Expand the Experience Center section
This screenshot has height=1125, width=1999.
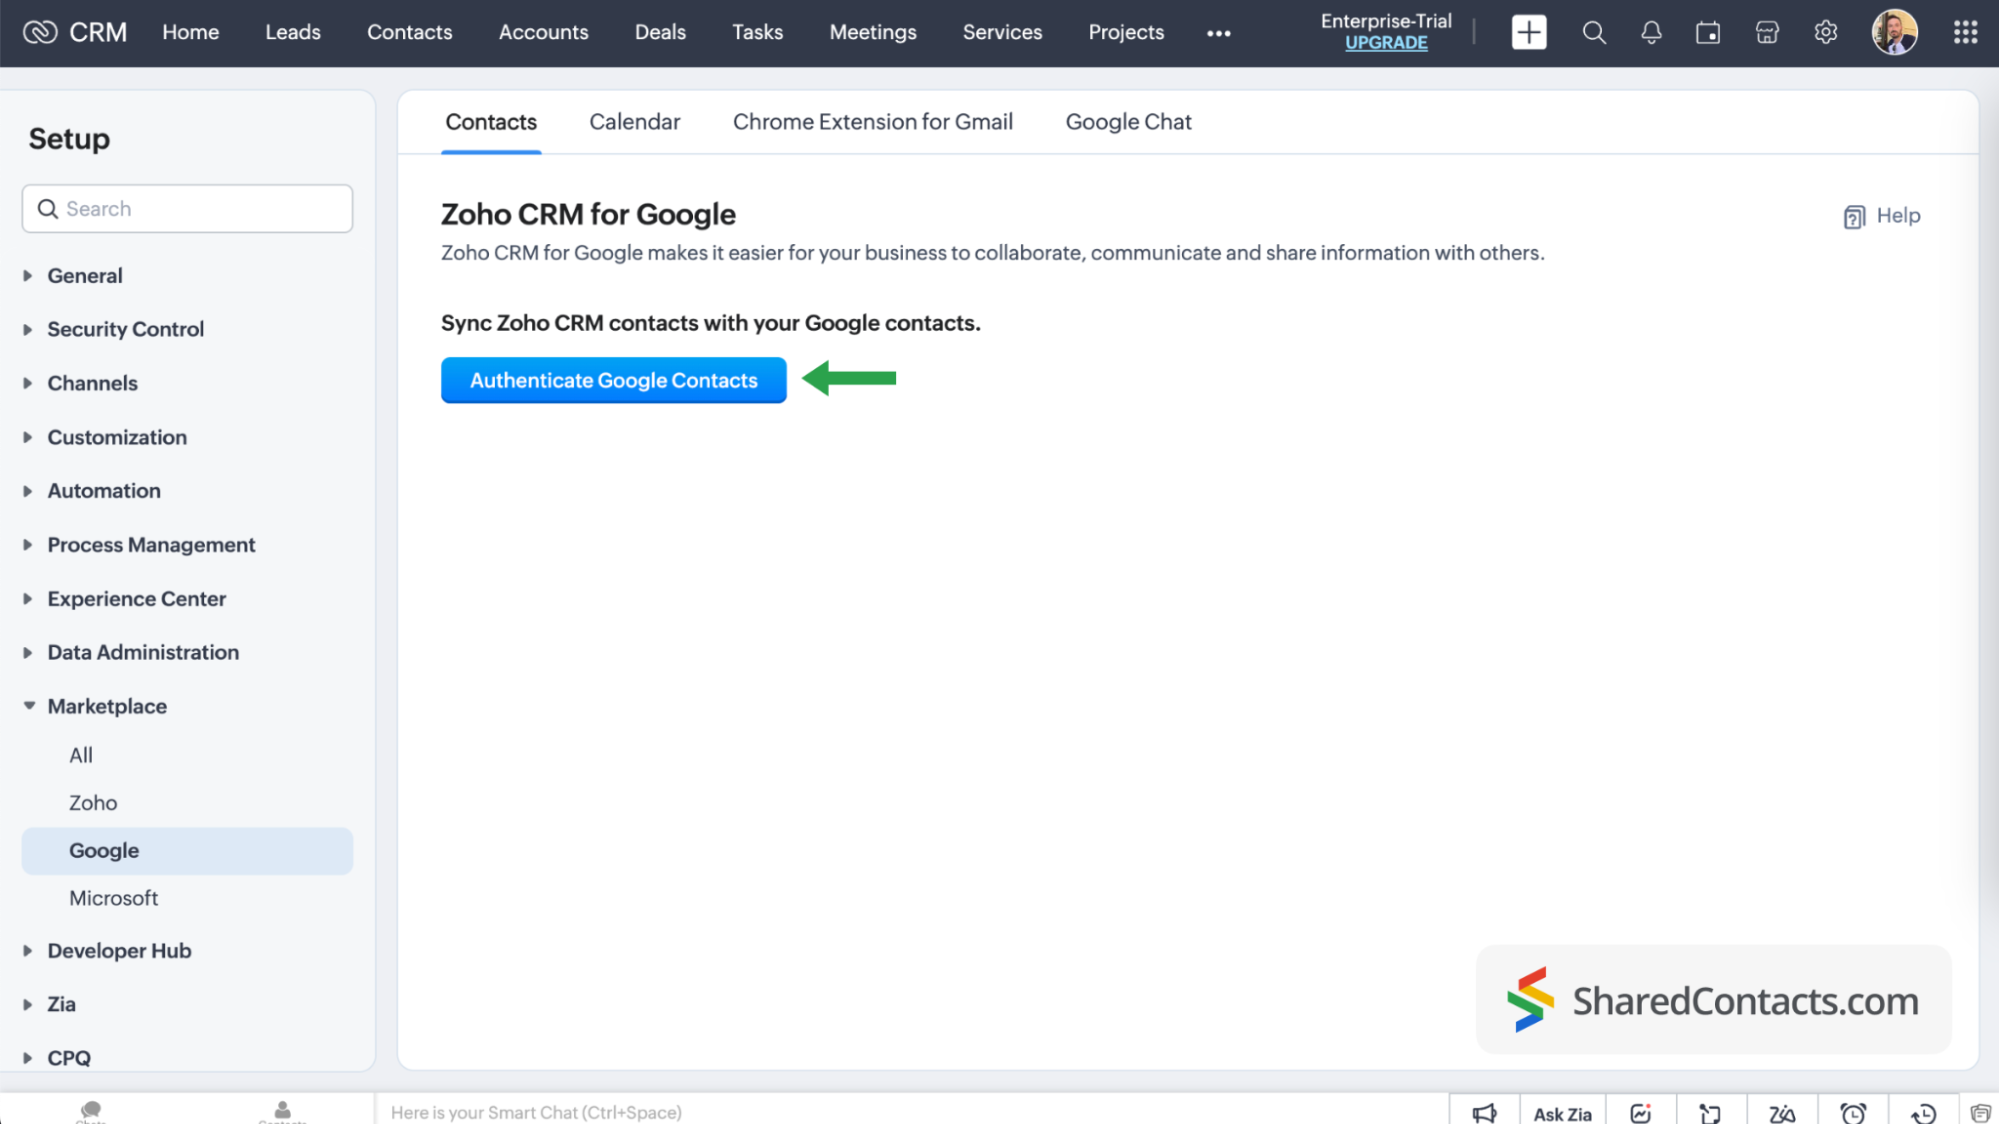point(28,599)
